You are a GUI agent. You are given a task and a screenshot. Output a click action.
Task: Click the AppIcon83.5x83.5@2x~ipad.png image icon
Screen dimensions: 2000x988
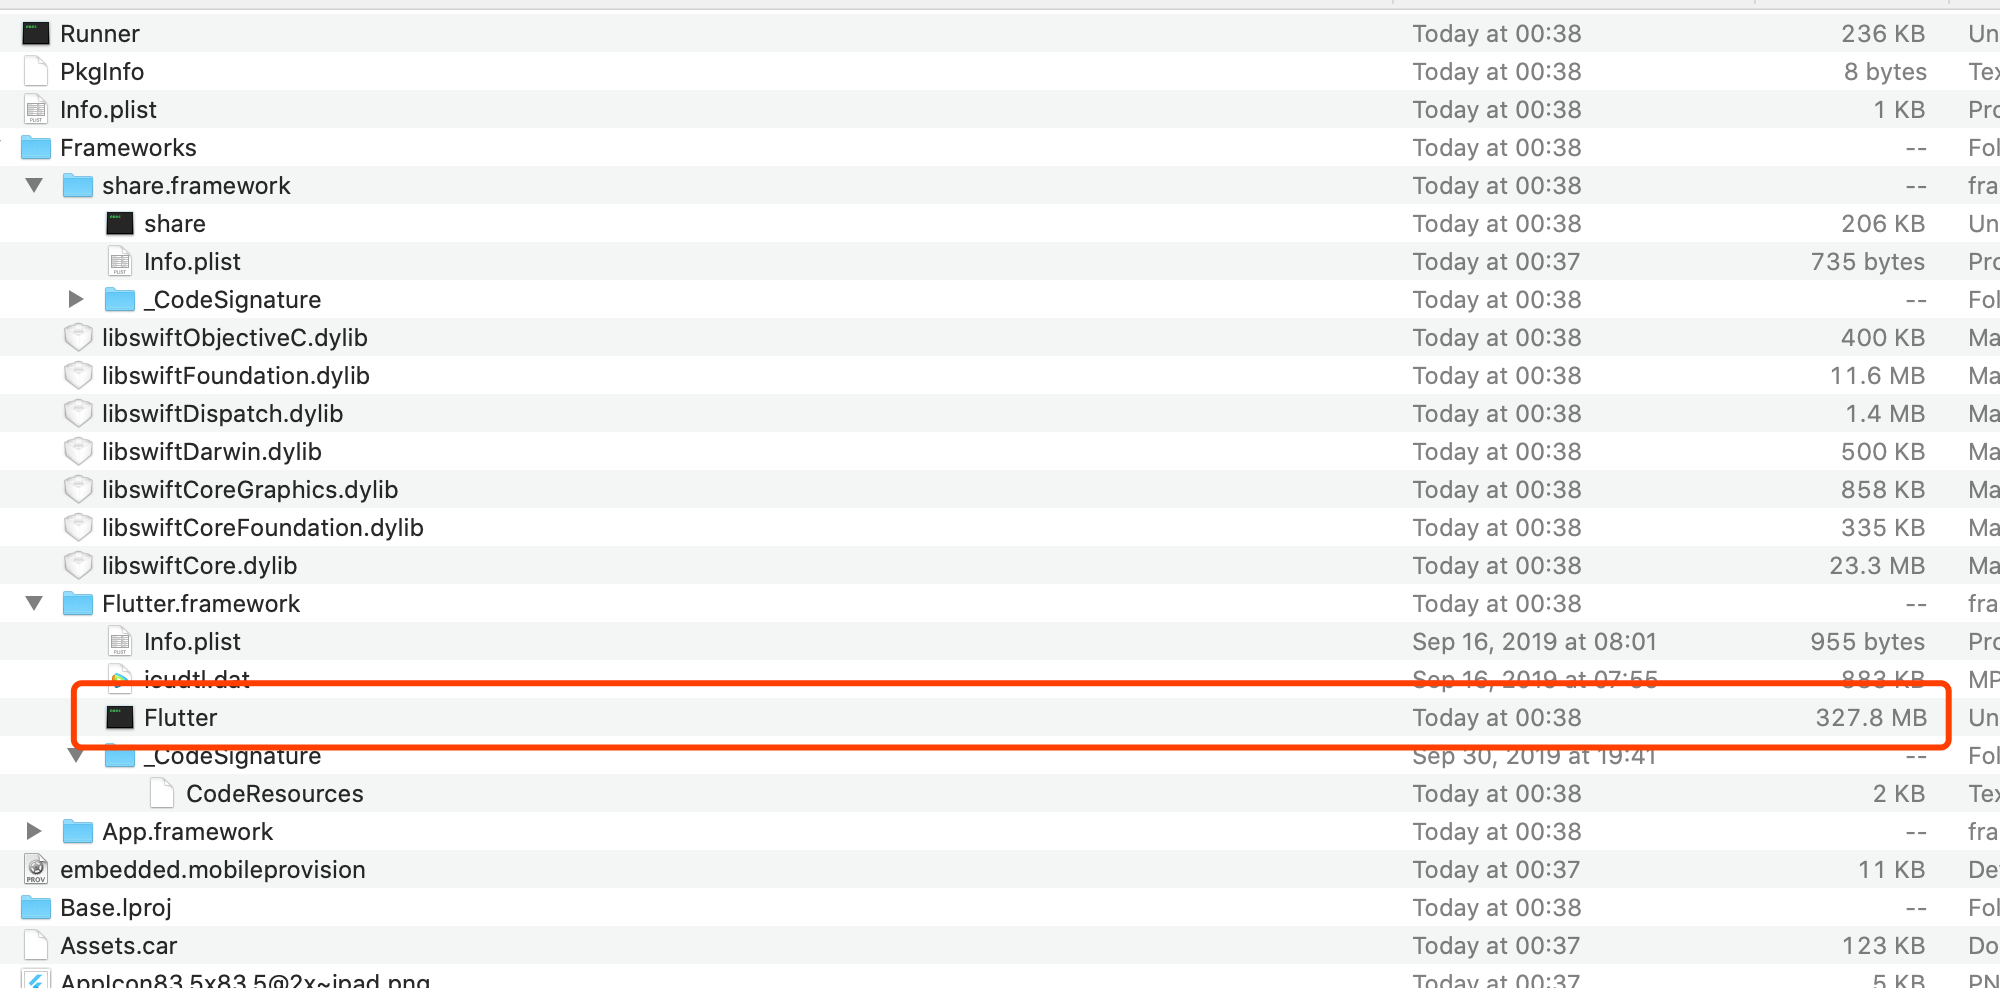35,978
